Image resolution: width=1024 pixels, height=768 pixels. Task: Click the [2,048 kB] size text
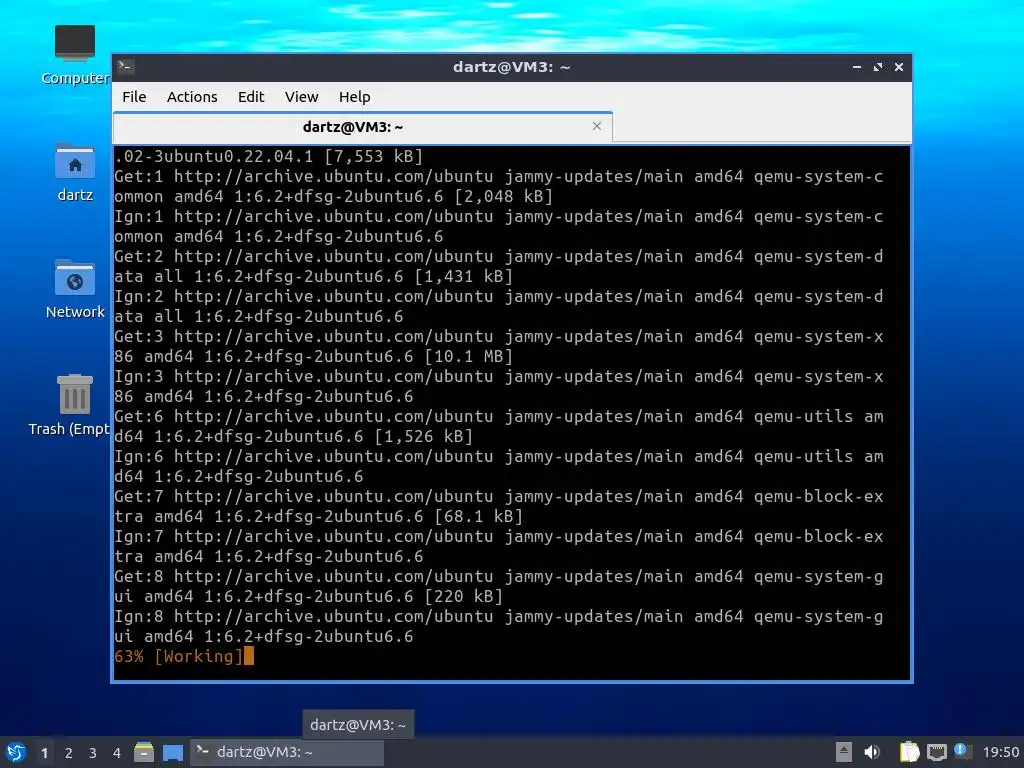click(x=504, y=197)
